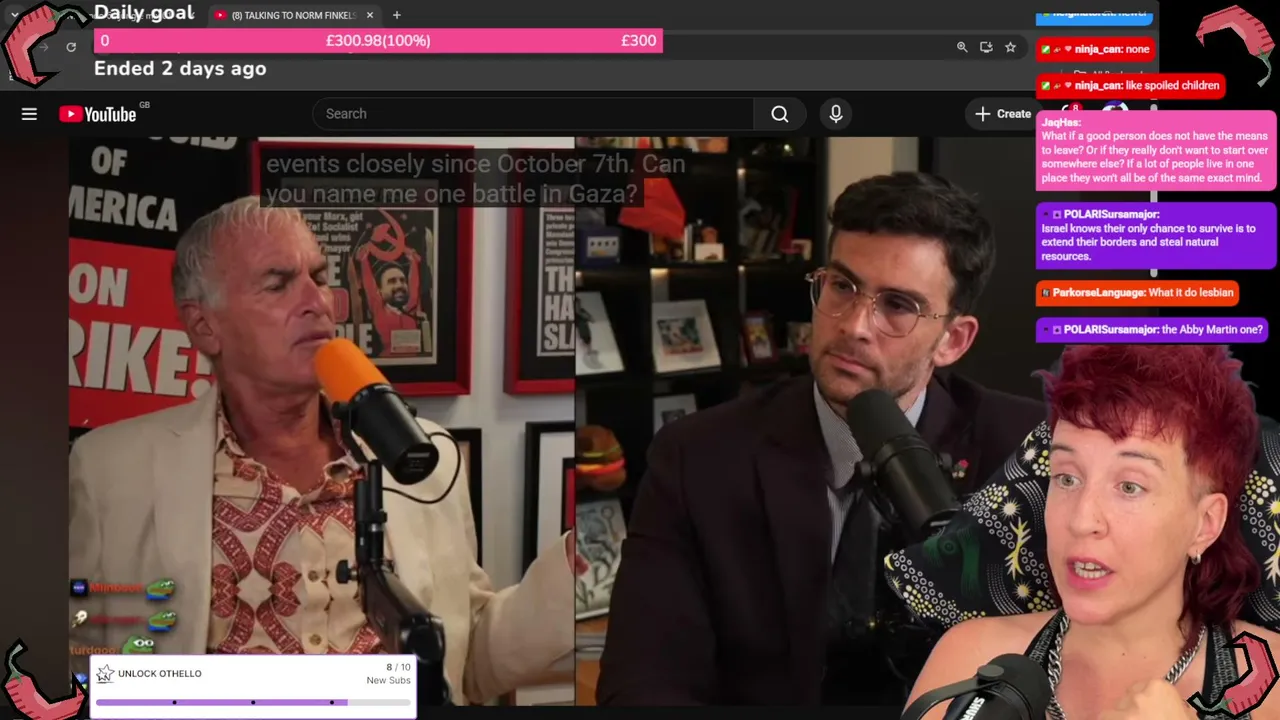Open the browser zoom magnifier icon
The image size is (1280, 720).
coord(962,47)
